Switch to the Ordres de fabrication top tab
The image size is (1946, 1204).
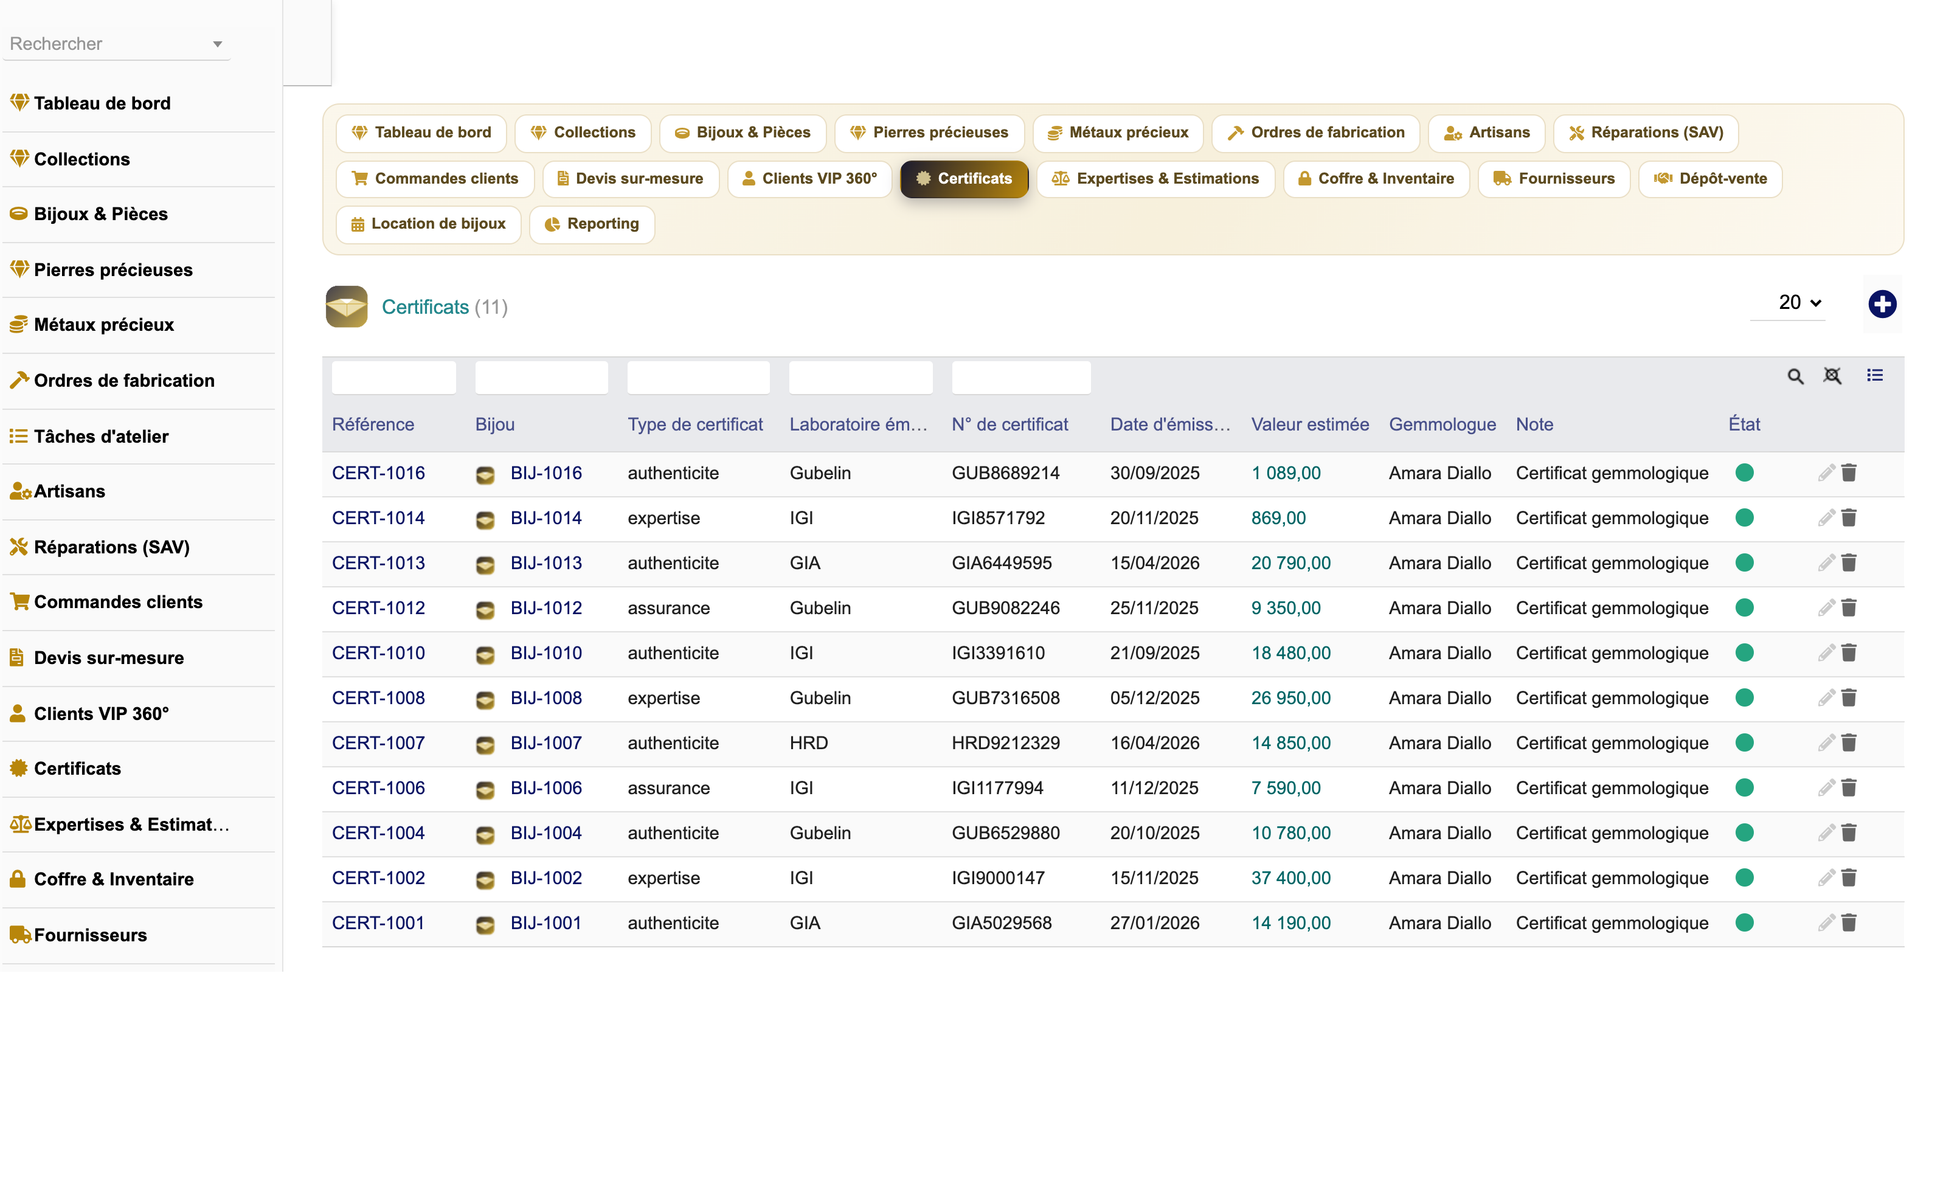point(1316,133)
